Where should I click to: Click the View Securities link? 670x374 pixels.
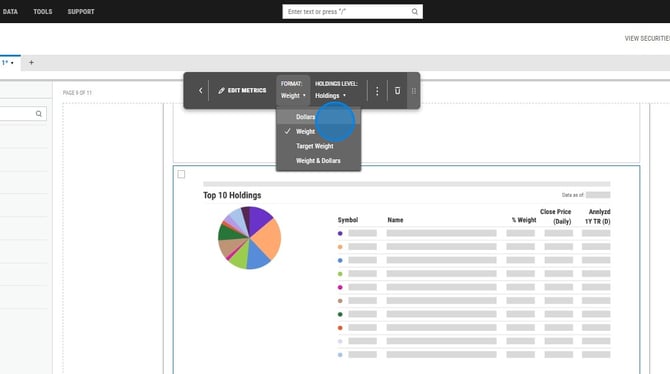pos(647,38)
